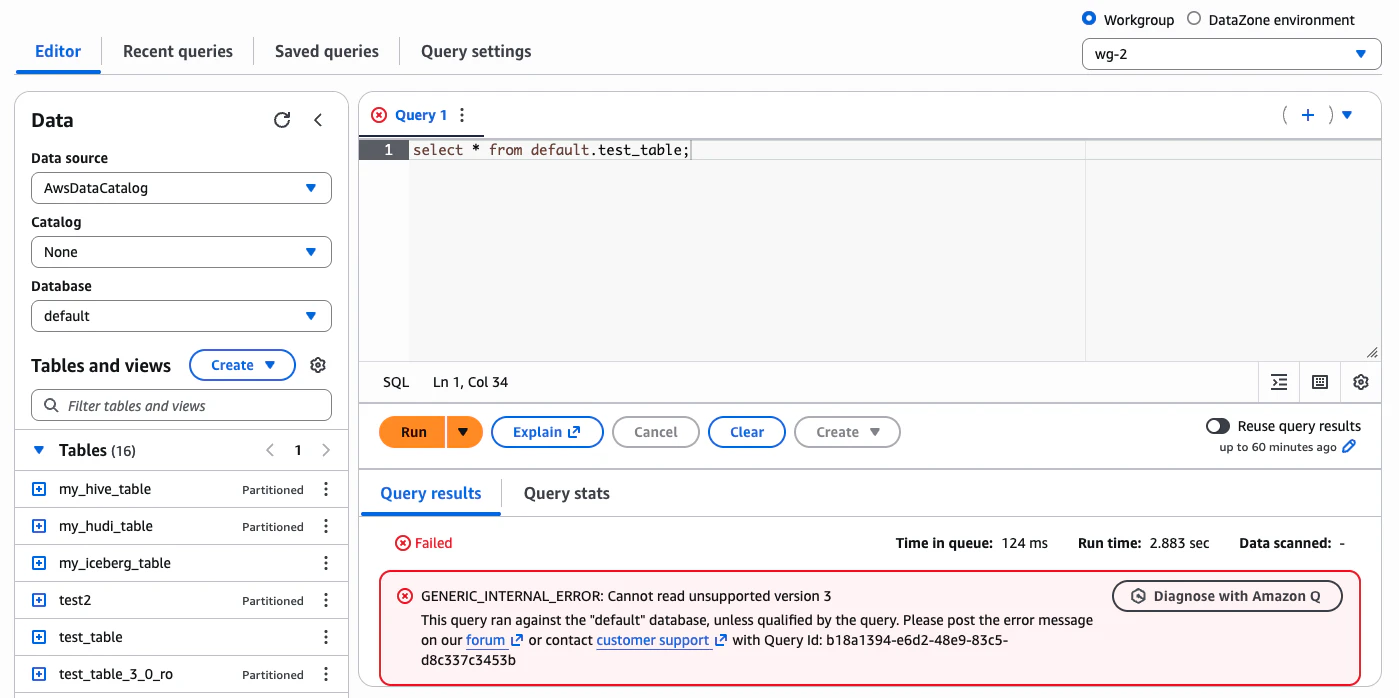Open the query tabs overflow dropdown

click(1347, 115)
